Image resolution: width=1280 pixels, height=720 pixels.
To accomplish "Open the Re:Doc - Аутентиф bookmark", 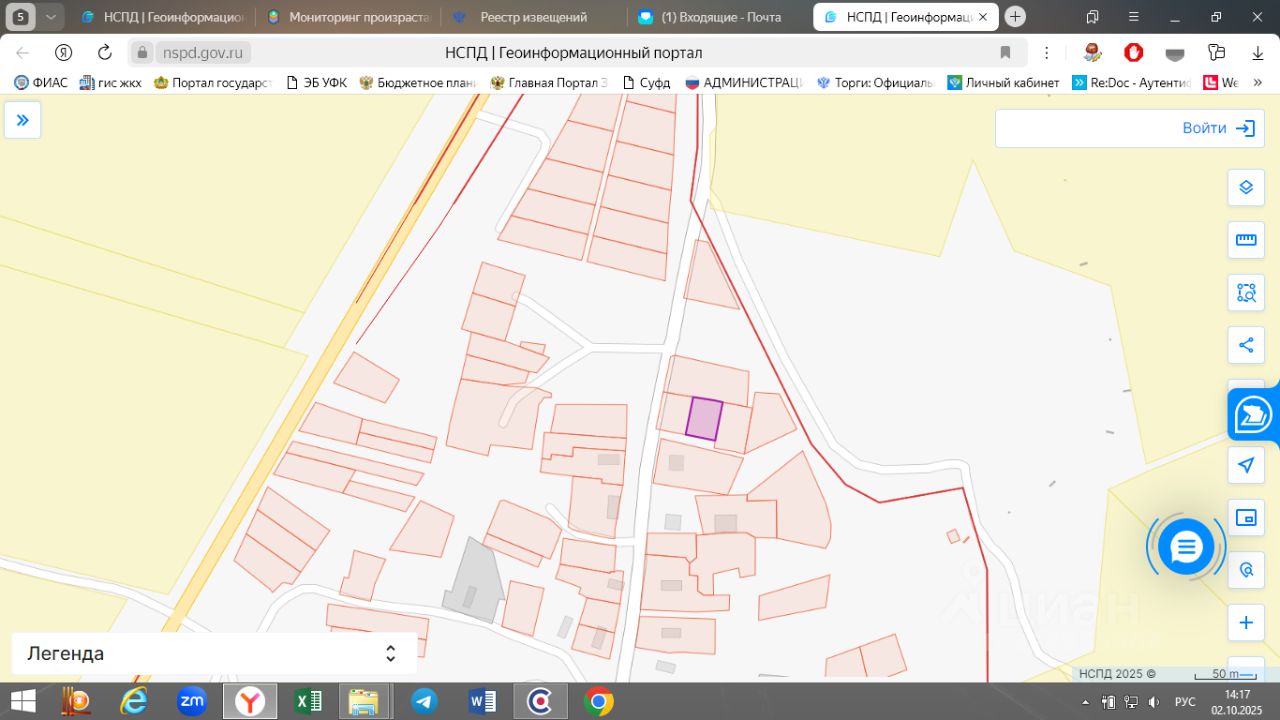I will tap(1131, 83).
